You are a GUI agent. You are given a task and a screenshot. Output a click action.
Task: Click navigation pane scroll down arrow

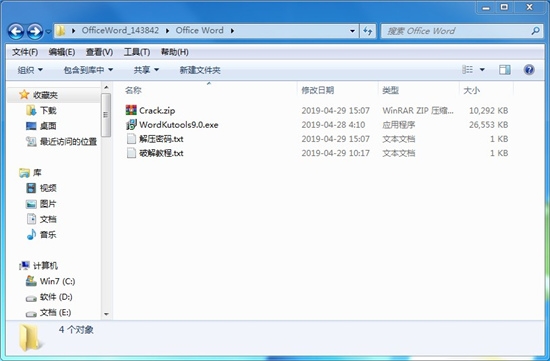(x=106, y=314)
